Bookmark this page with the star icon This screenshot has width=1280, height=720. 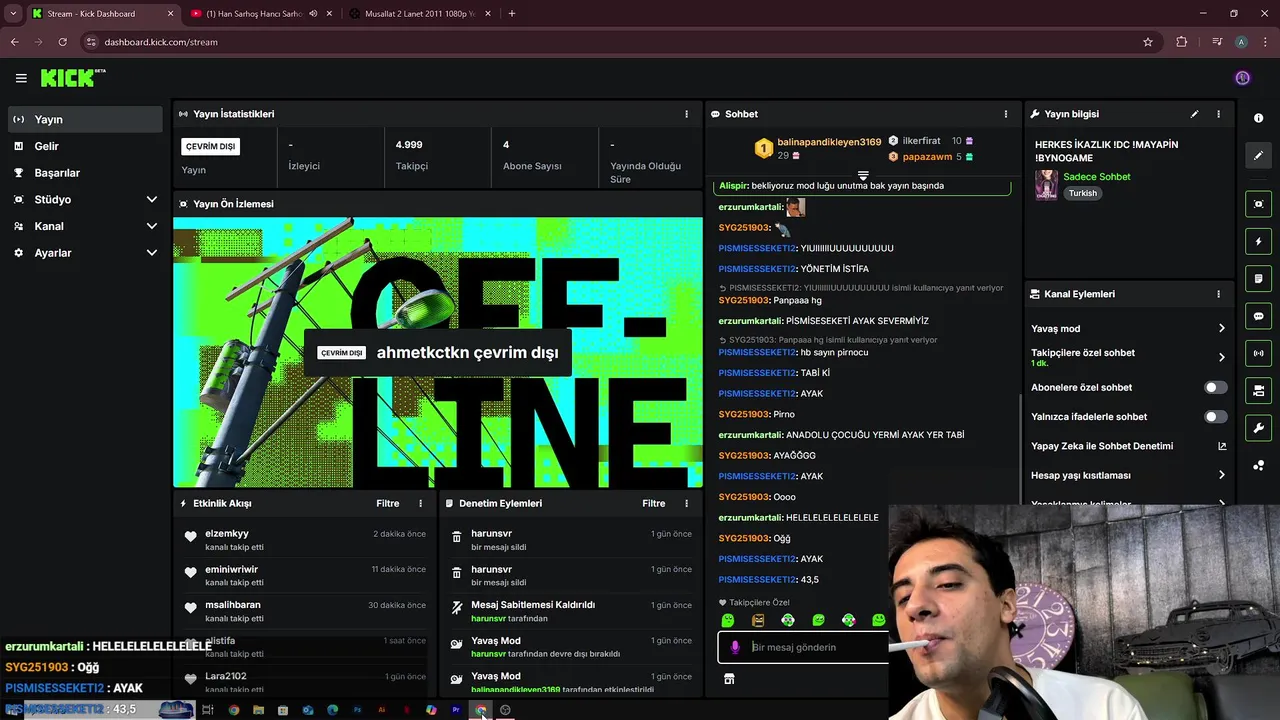(x=1148, y=42)
